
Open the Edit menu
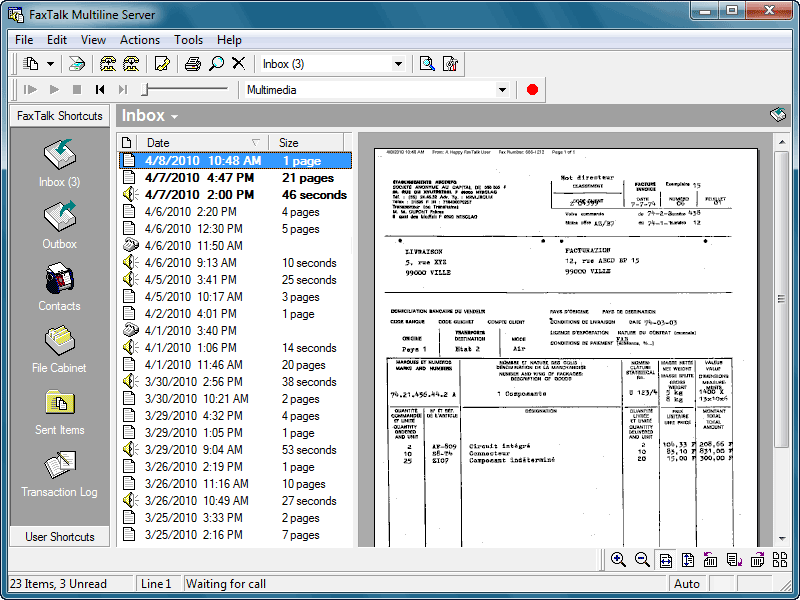[x=57, y=40]
